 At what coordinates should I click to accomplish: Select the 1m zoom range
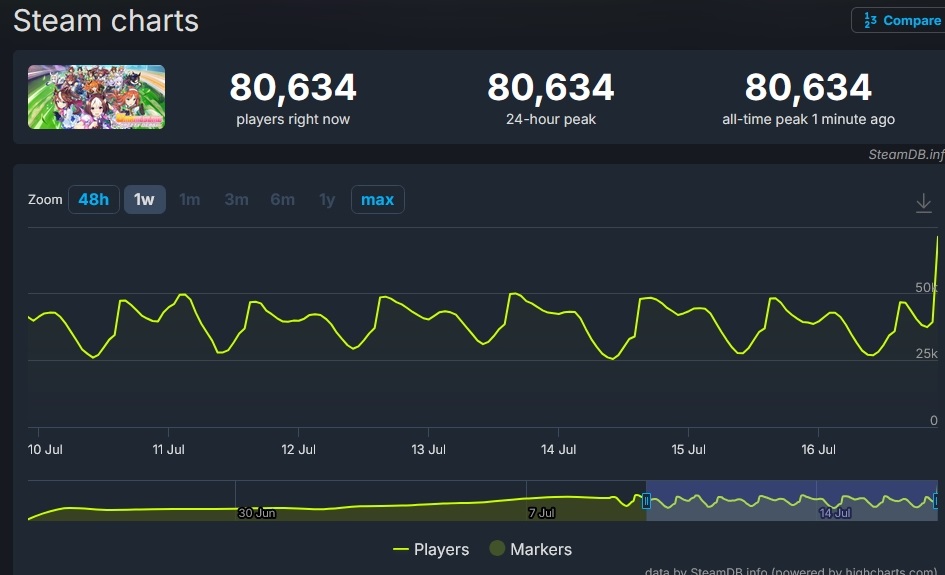tap(190, 200)
